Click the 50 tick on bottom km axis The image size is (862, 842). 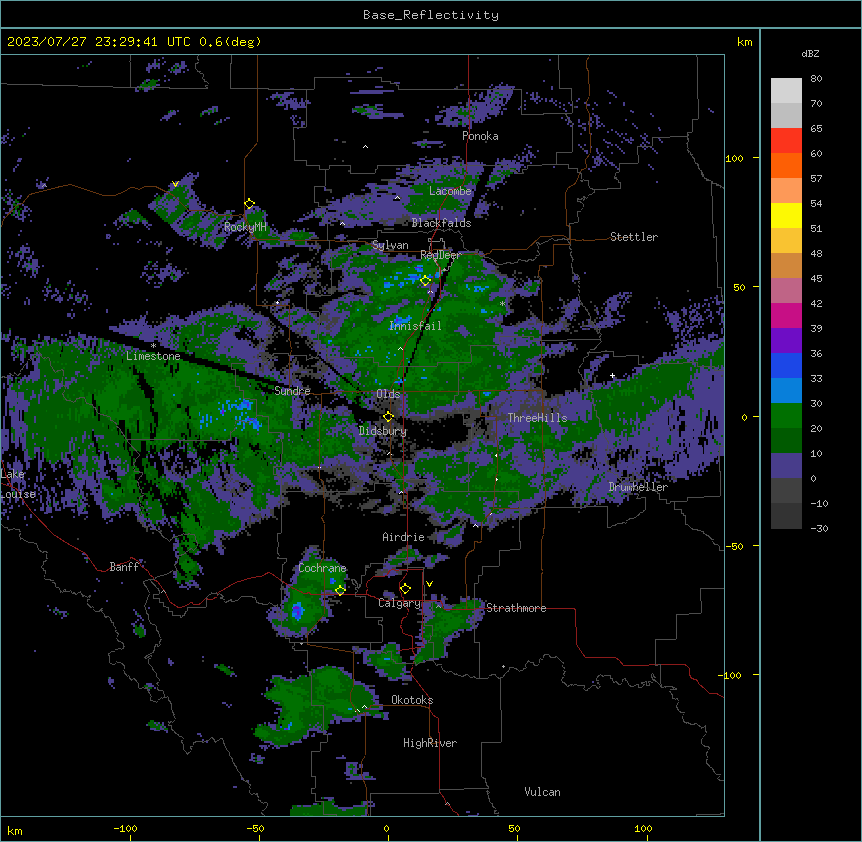513,828
